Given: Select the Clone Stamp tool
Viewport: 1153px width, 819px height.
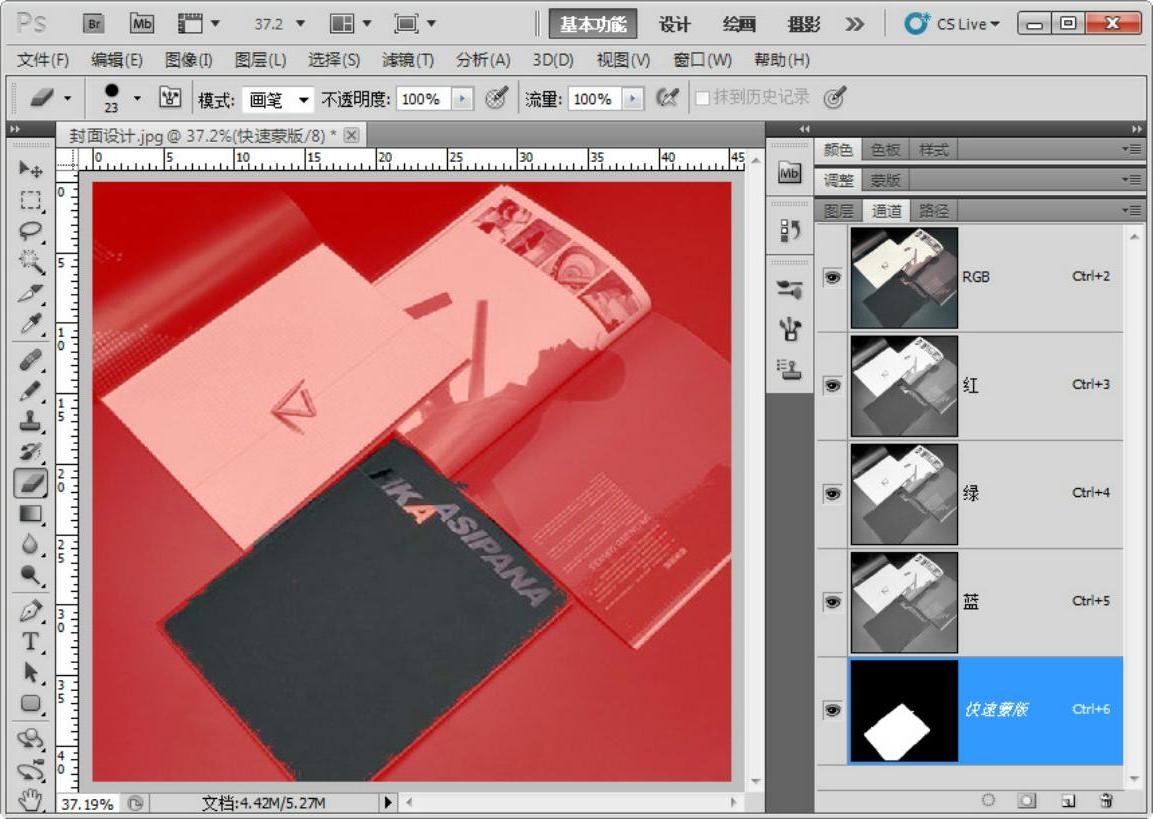Looking at the screenshot, I should 31,420.
